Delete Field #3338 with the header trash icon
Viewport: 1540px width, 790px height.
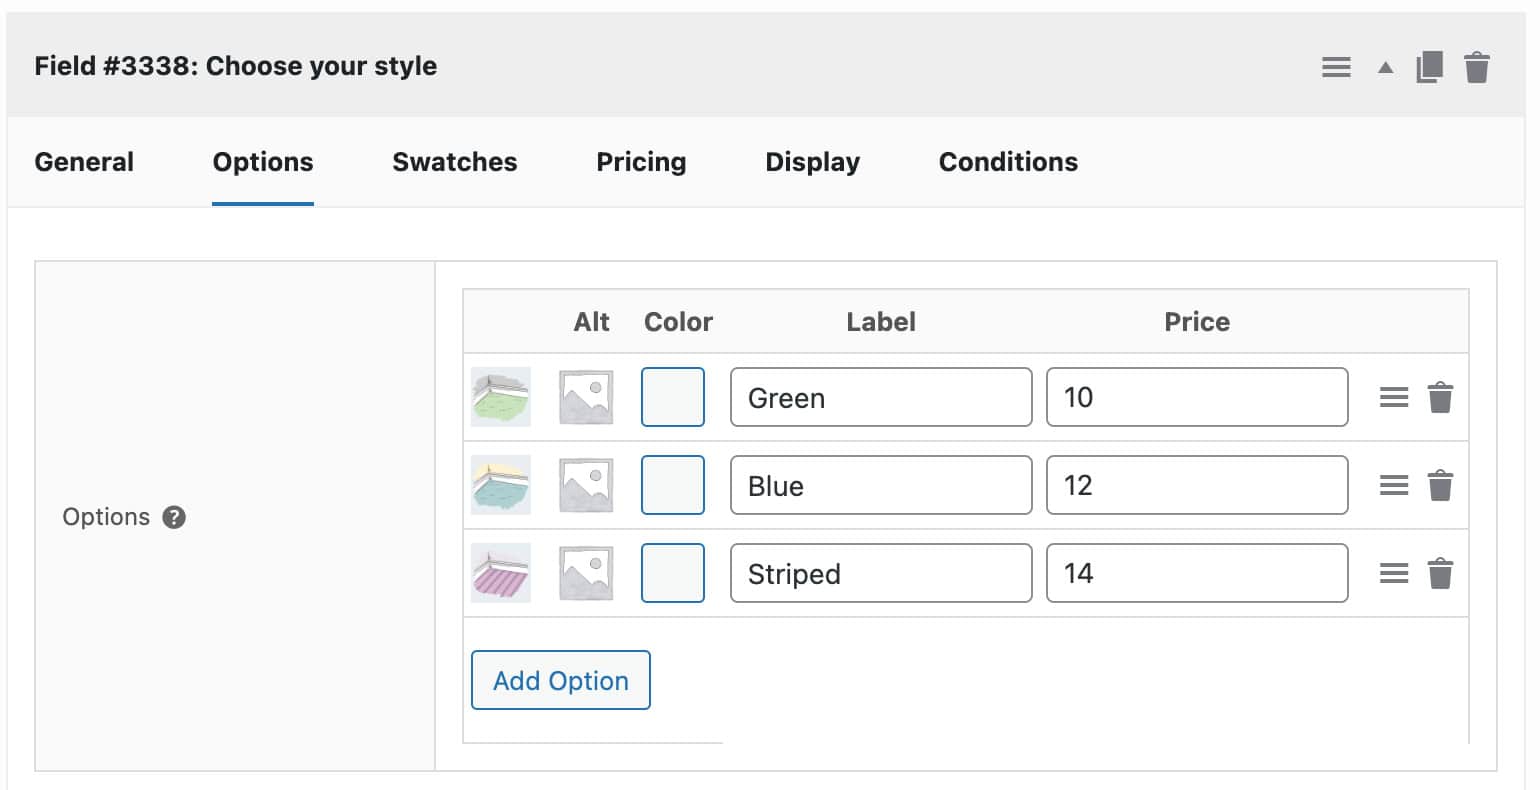tap(1476, 66)
